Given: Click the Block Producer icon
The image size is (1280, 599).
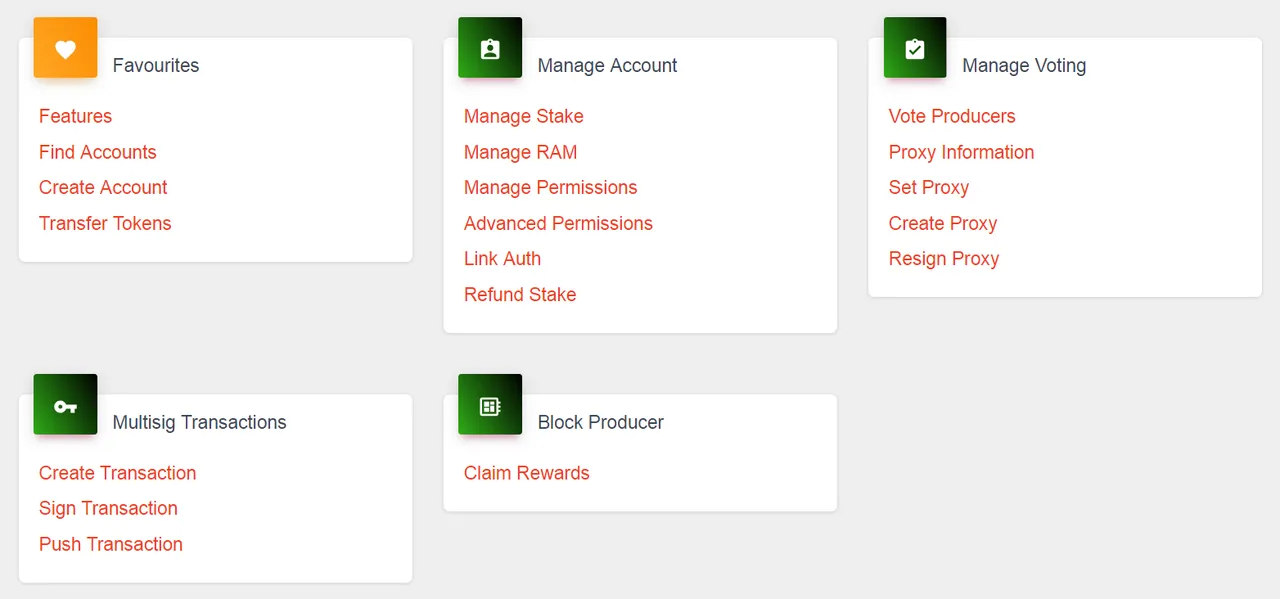Looking at the screenshot, I should point(490,405).
